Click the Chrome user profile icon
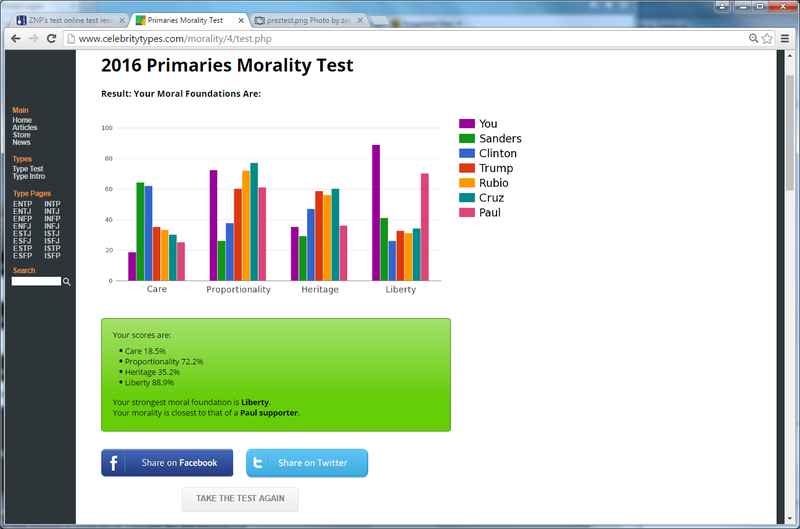800x529 pixels. (722, 6)
